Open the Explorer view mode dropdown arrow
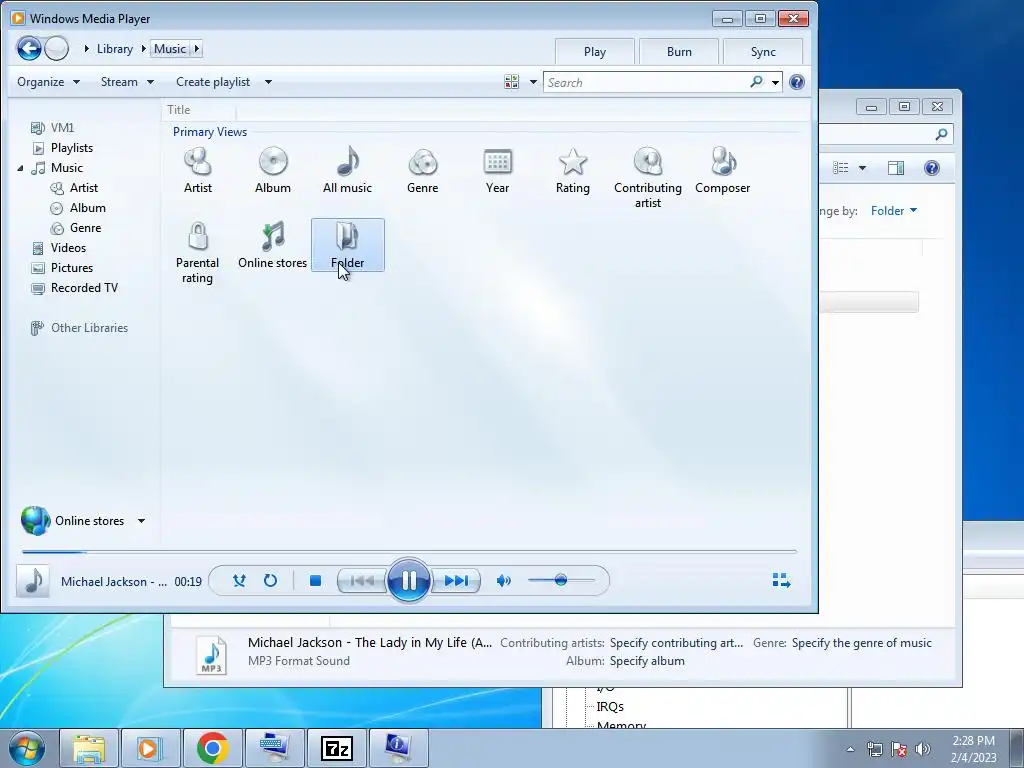Screen dimensions: 1024x768 pos(862,168)
